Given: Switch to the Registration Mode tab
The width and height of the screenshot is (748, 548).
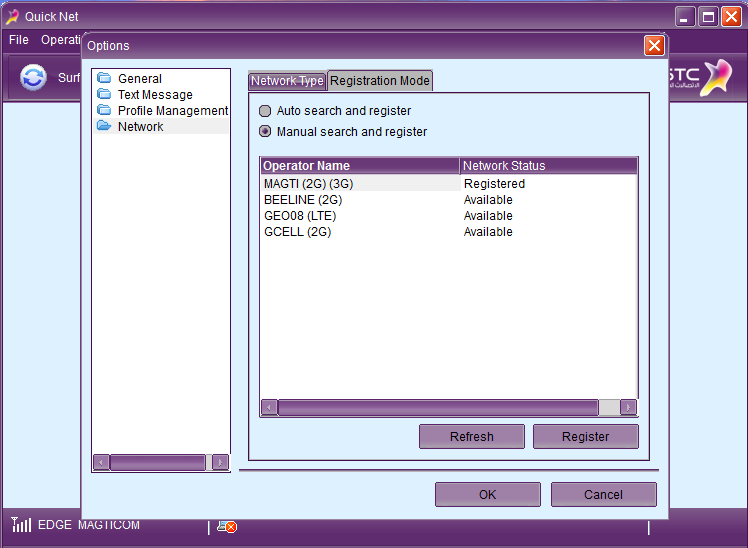Looking at the screenshot, I should (x=380, y=81).
